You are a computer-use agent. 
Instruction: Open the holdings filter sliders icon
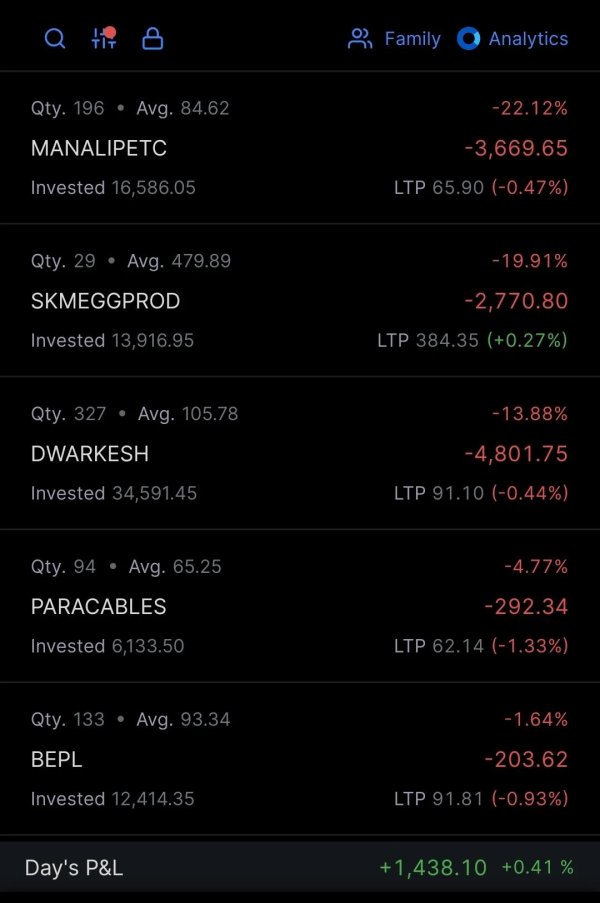point(104,38)
